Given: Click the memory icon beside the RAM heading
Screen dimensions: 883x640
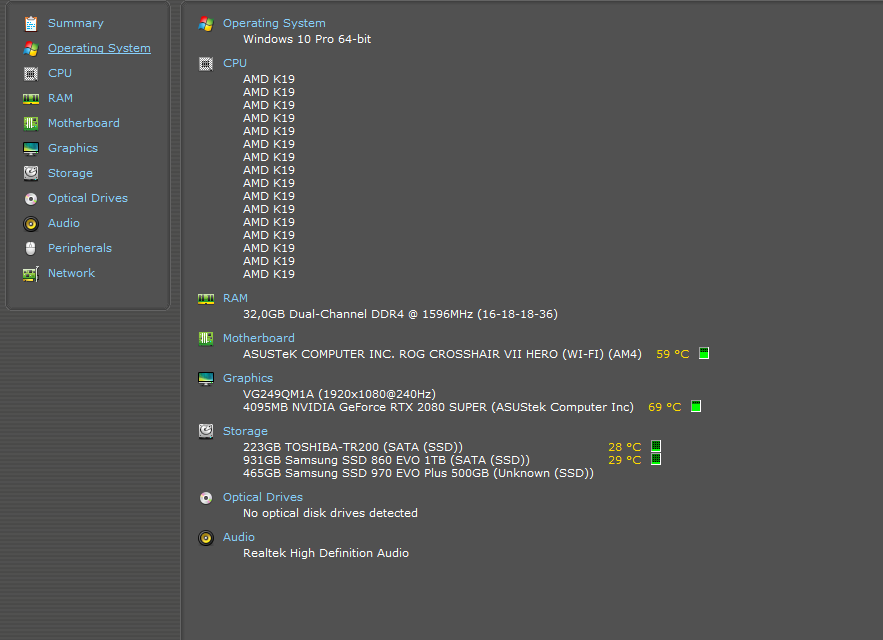Looking at the screenshot, I should [206, 299].
